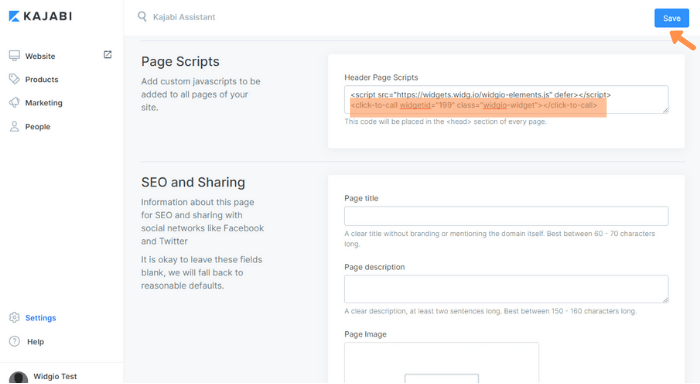The height and width of the screenshot is (384, 700).
Task: Open website in new tab icon
Action: pos(108,54)
